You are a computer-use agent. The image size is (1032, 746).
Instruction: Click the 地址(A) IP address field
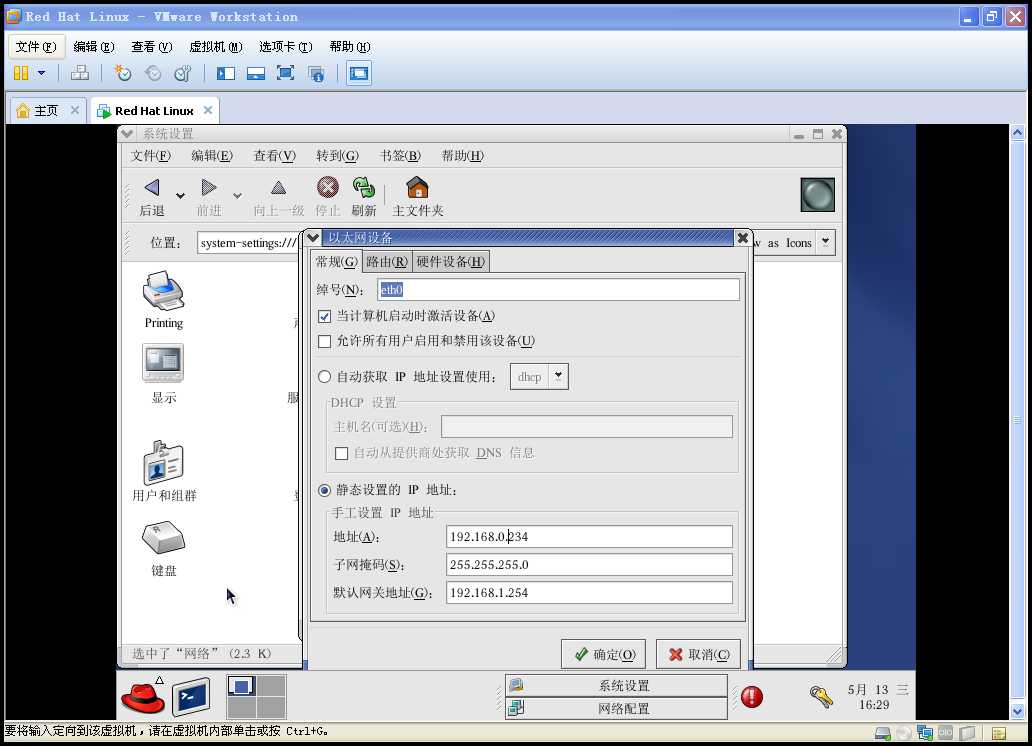589,537
